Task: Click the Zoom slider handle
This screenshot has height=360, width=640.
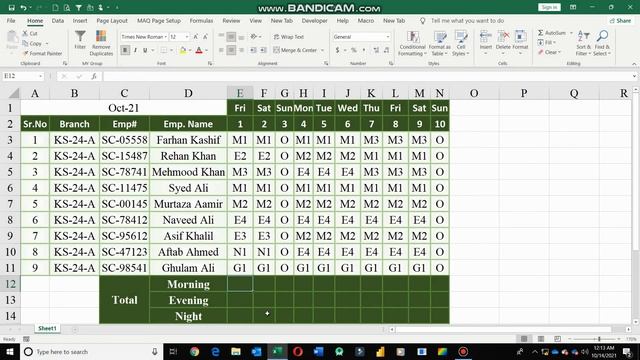Action: tap(599, 339)
